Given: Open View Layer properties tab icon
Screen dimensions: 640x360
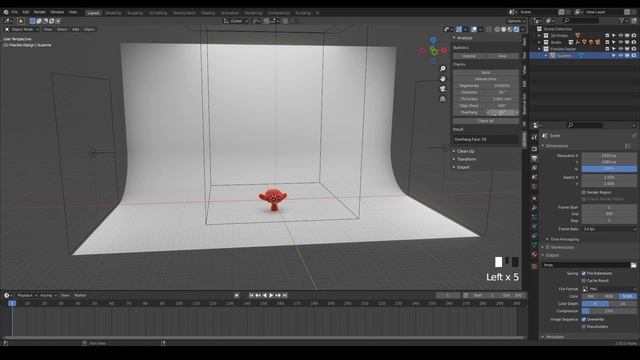Looking at the screenshot, I should click(x=534, y=168).
